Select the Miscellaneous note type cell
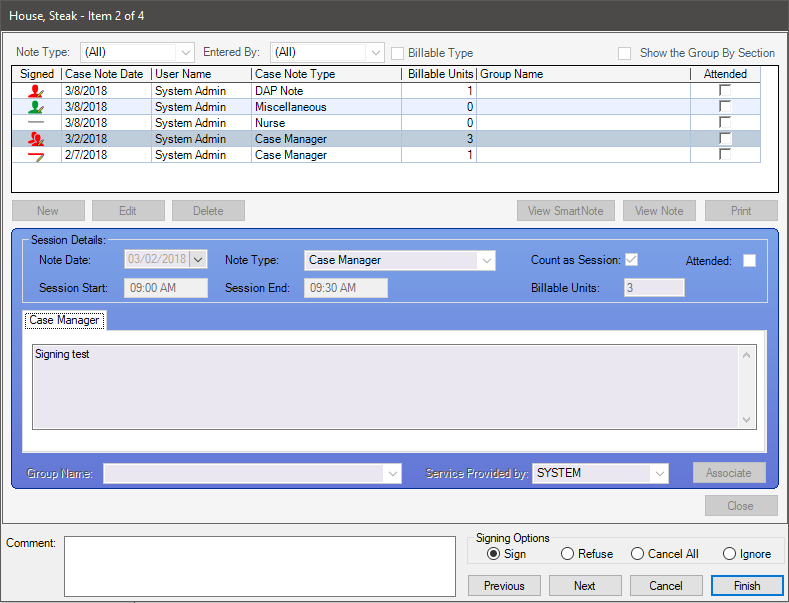The width and height of the screenshot is (789, 603). 326,107
